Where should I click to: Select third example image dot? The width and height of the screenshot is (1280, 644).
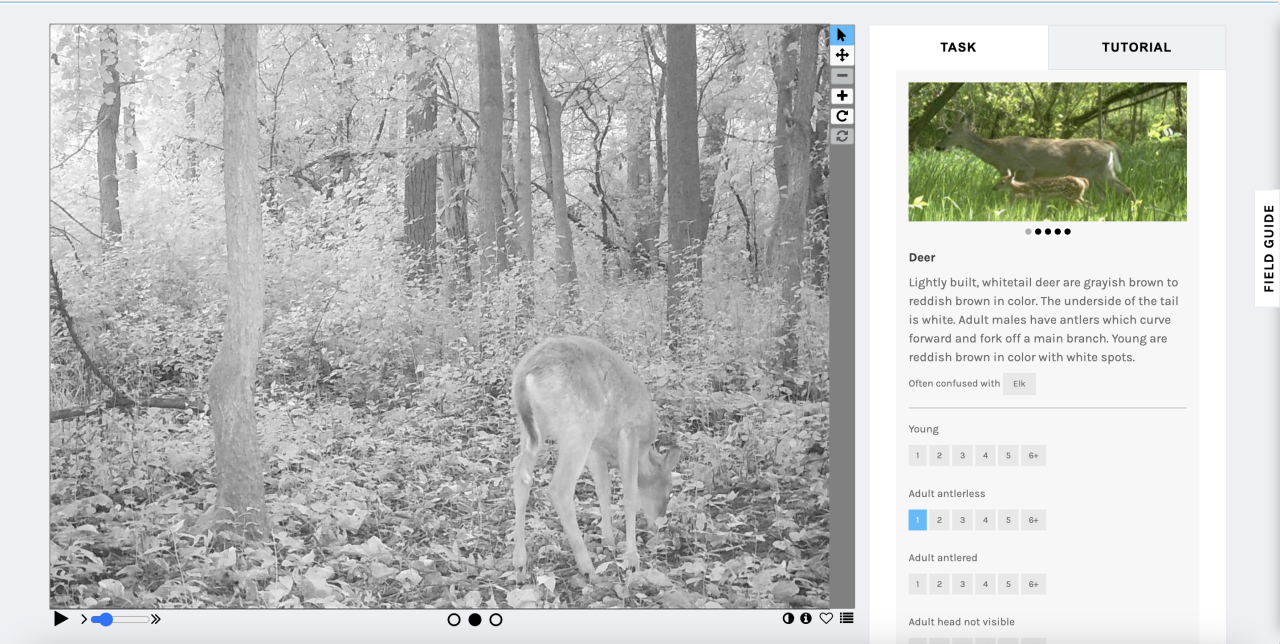tap(1048, 231)
